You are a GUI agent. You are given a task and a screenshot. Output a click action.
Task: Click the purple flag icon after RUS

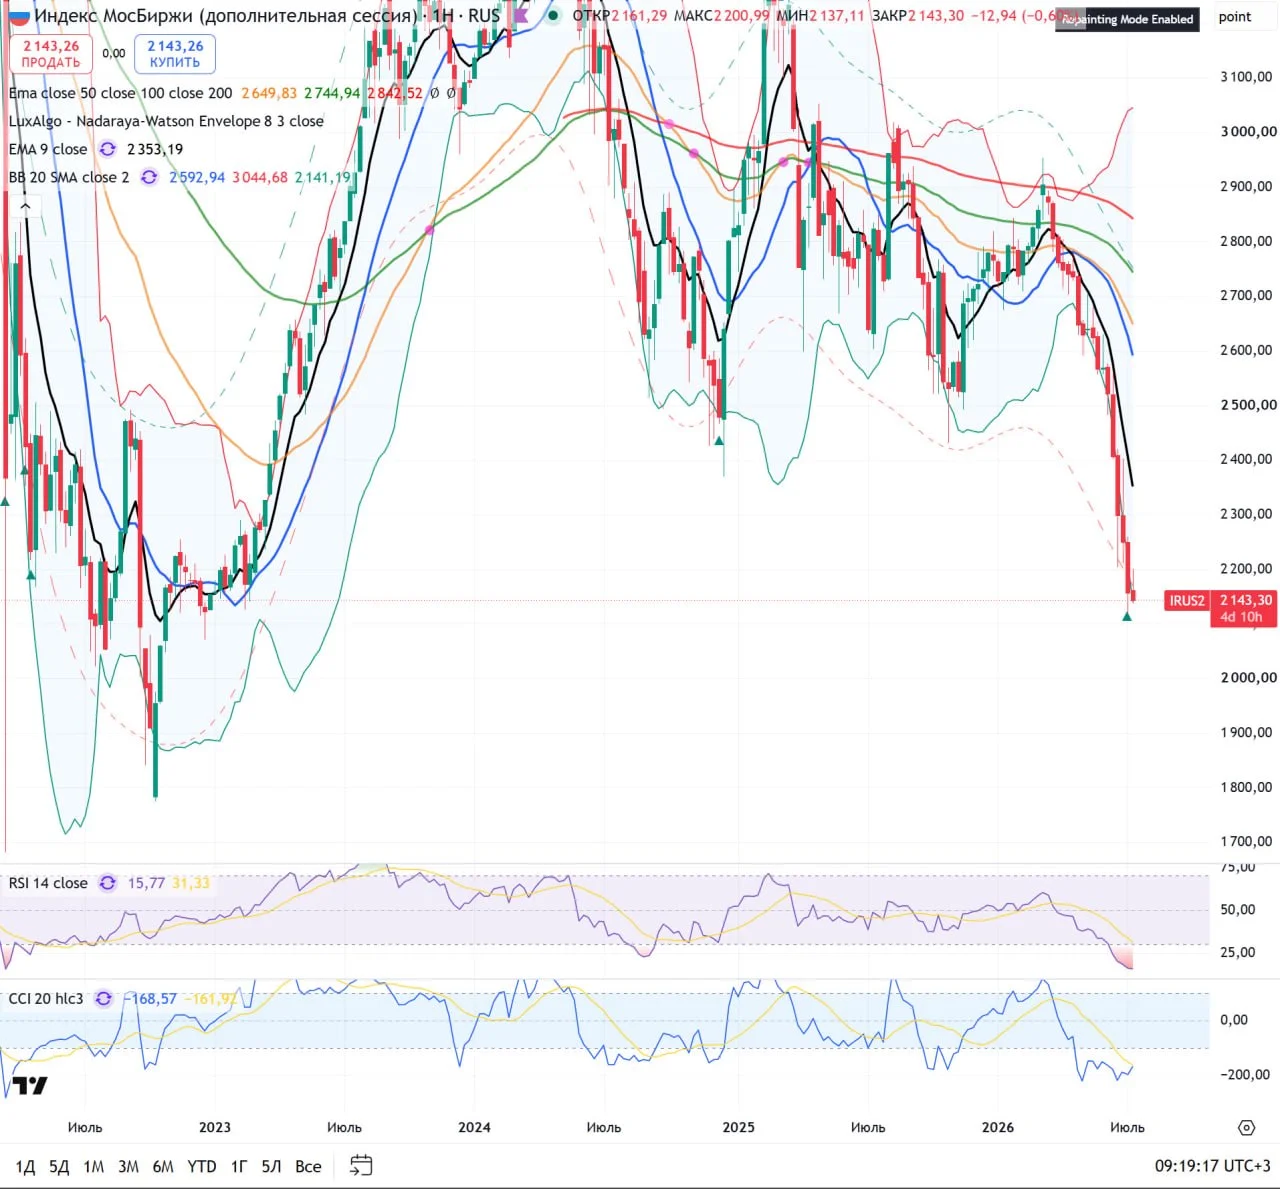point(521,15)
